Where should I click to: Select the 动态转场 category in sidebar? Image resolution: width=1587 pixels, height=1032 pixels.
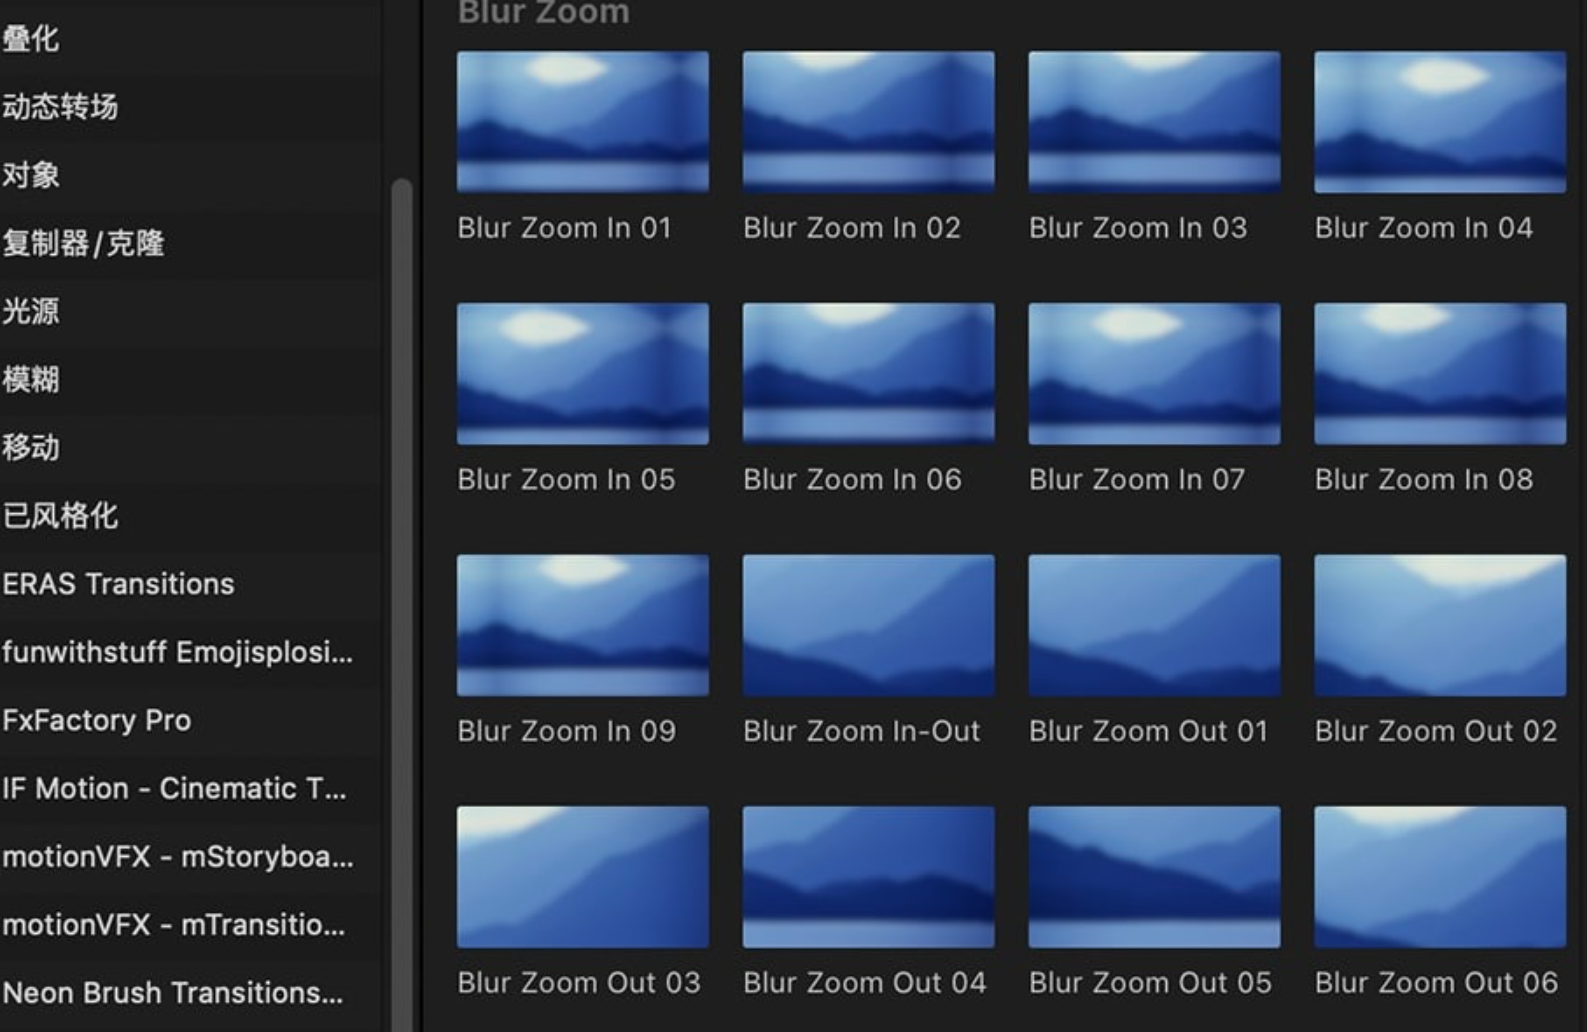pos(60,107)
